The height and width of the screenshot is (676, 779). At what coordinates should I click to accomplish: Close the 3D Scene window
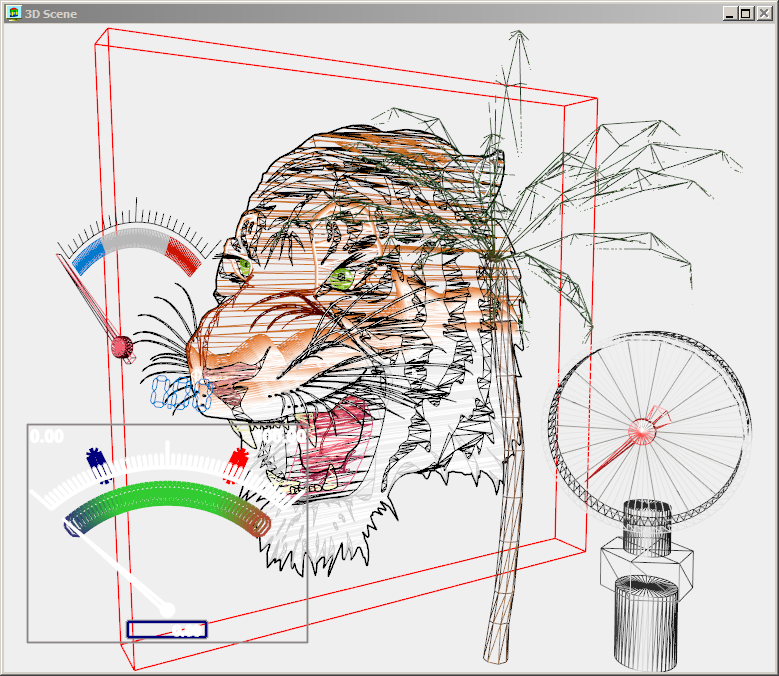pyautogui.click(x=765, y=14)
